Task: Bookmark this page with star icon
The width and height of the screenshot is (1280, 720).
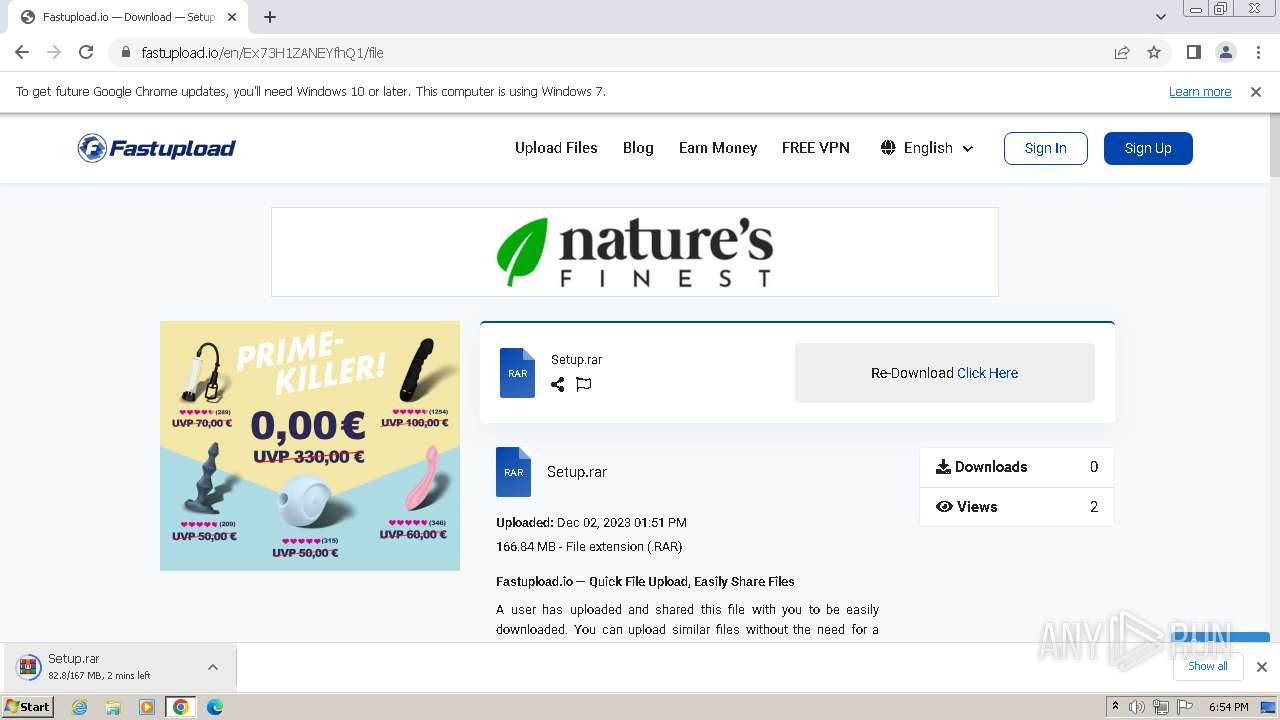Action: (1154, 52)
